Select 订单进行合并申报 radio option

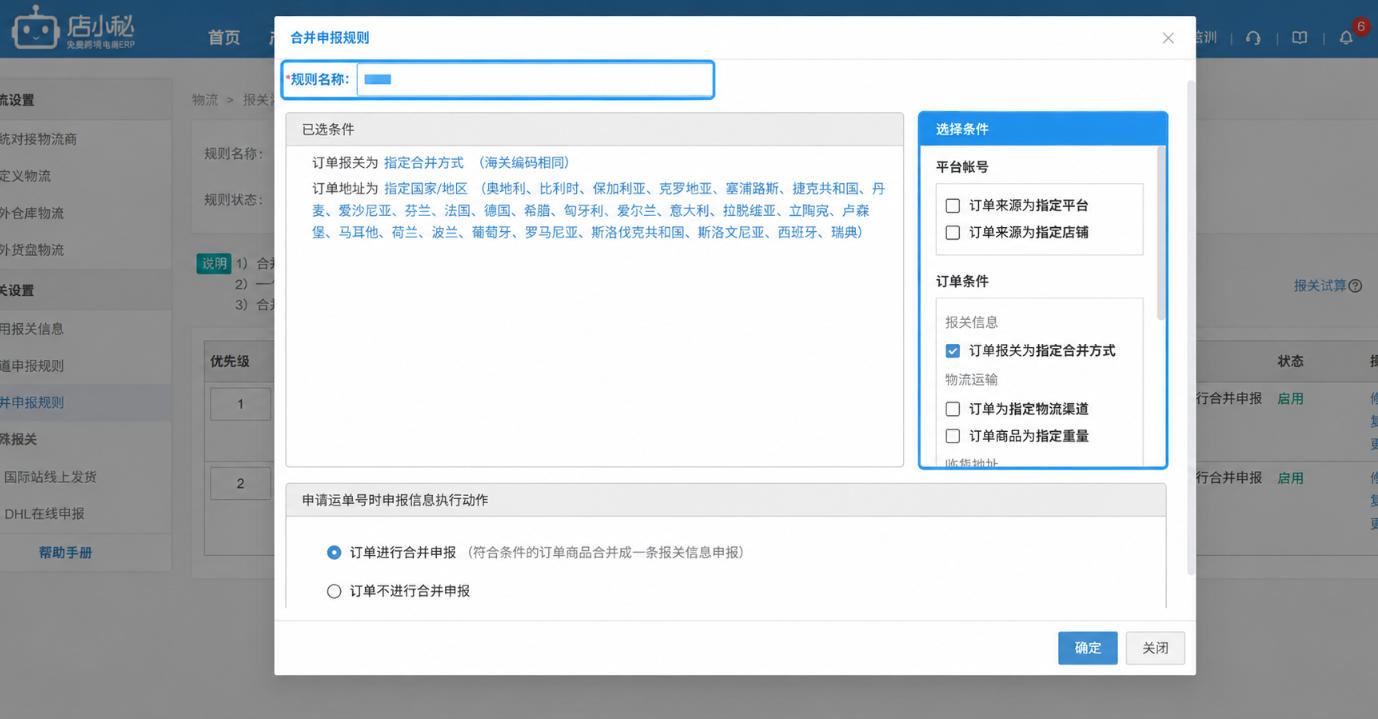[x=334, y=552]
